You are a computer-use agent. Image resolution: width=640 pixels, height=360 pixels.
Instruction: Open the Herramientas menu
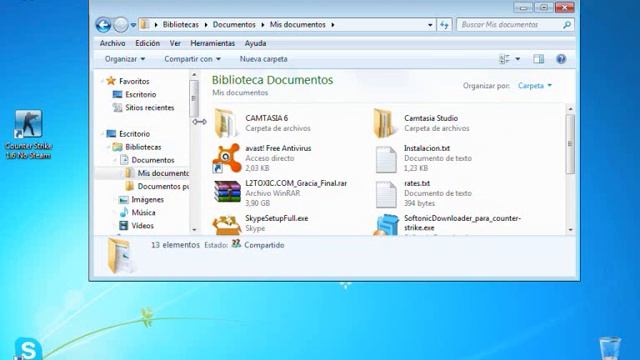[x=212, y=43]
